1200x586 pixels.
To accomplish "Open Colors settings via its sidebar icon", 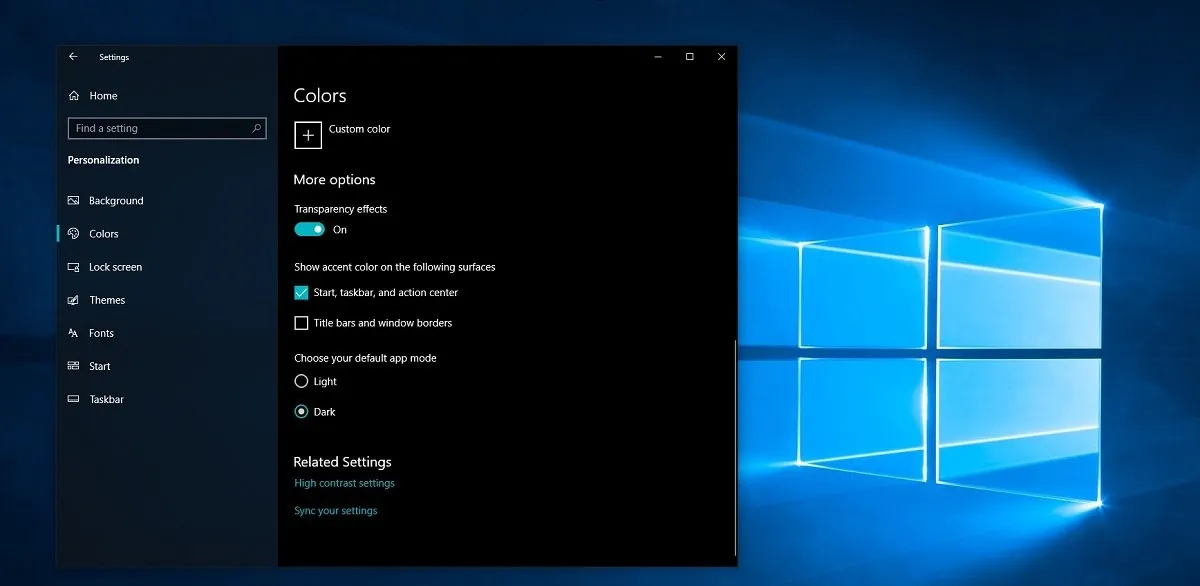I will 74,233.
